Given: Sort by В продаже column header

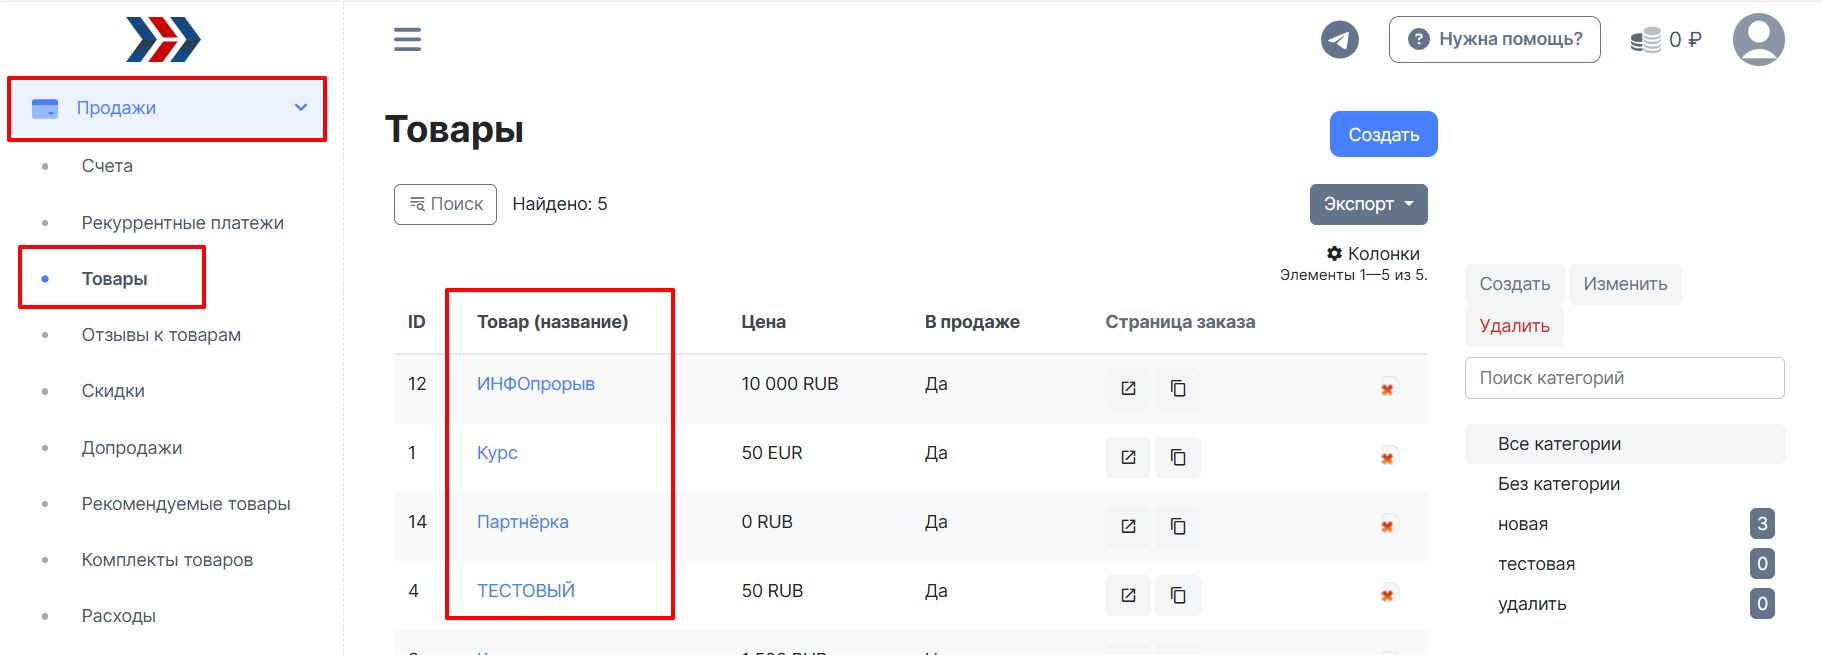Looking at the screenshot, I should [972, 322].
